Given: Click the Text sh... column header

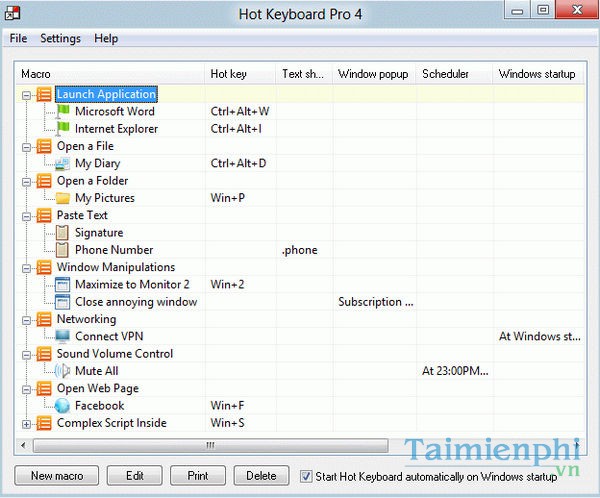Looking at the screenshot, I should point(304,73).
